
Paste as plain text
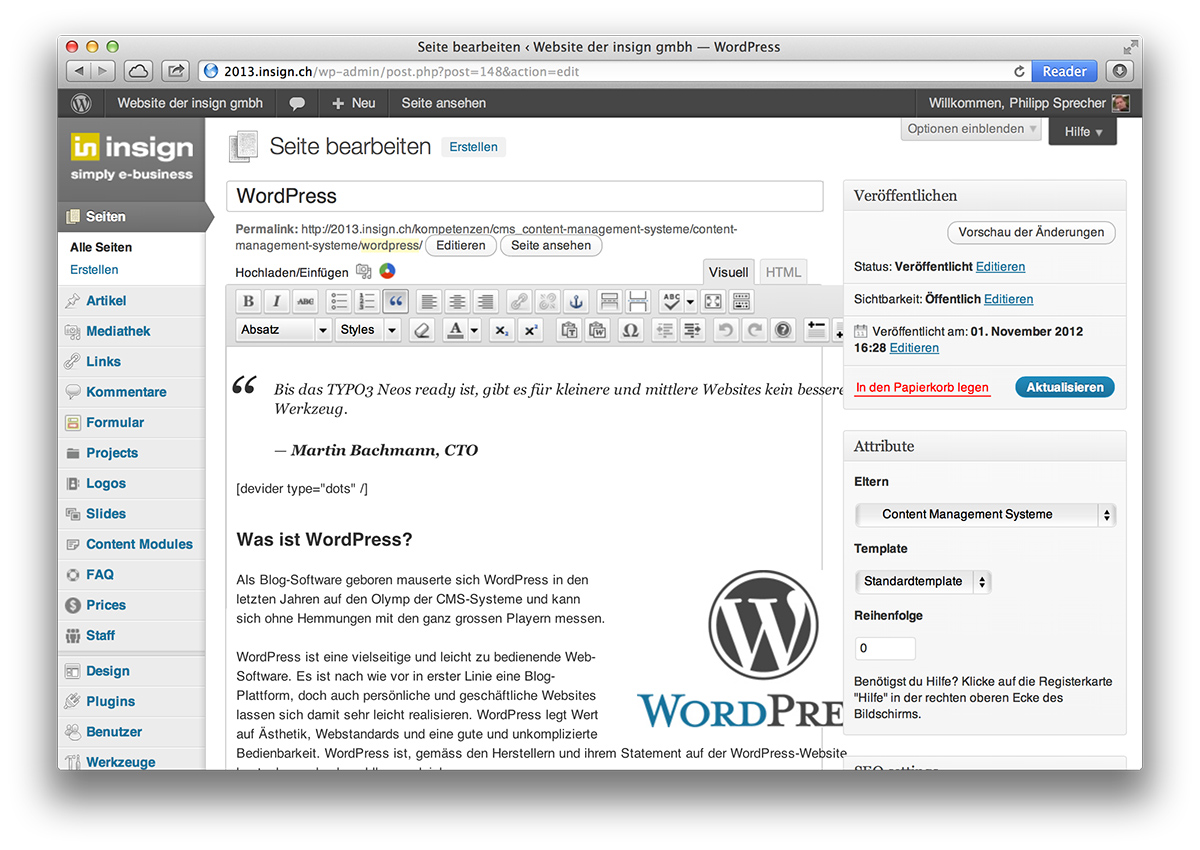pyautogui.click(x=569, y=330)
